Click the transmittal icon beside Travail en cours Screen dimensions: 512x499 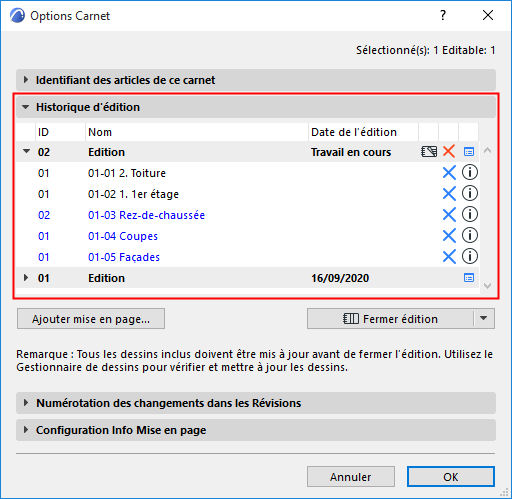pyautogui.click(x=429, y=152)
